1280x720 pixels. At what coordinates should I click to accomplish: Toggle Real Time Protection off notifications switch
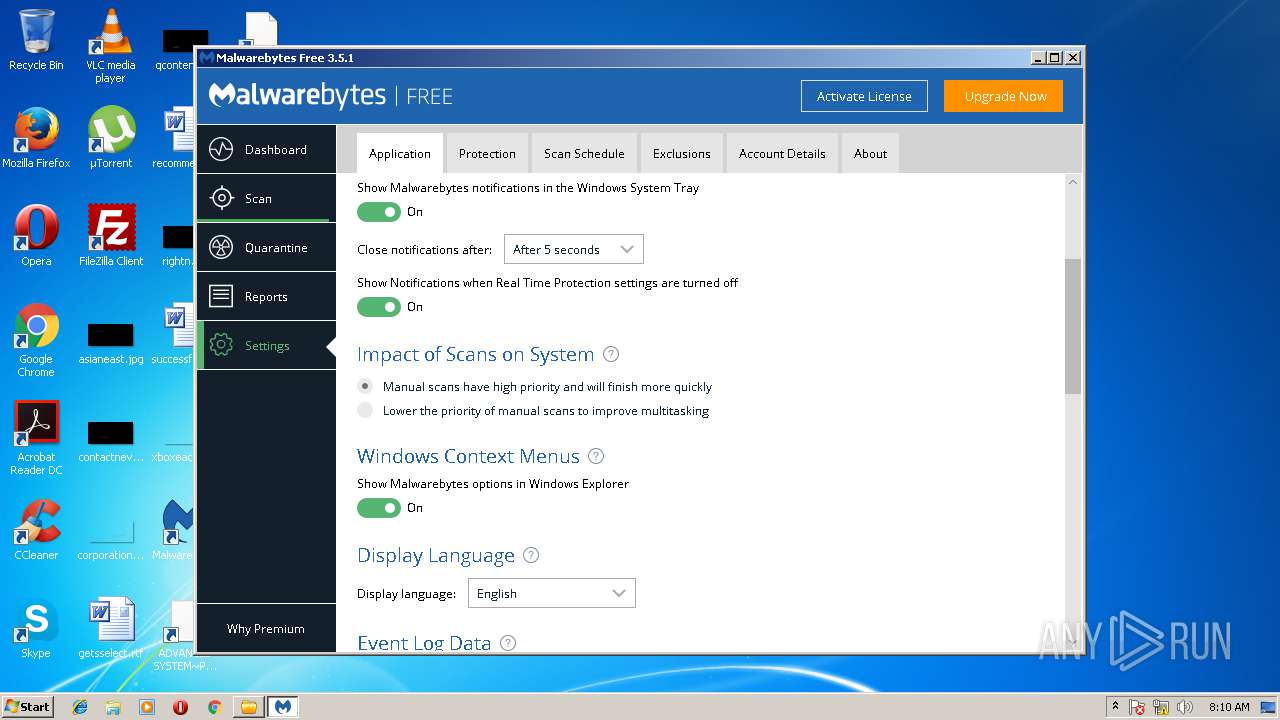[379, 307]
